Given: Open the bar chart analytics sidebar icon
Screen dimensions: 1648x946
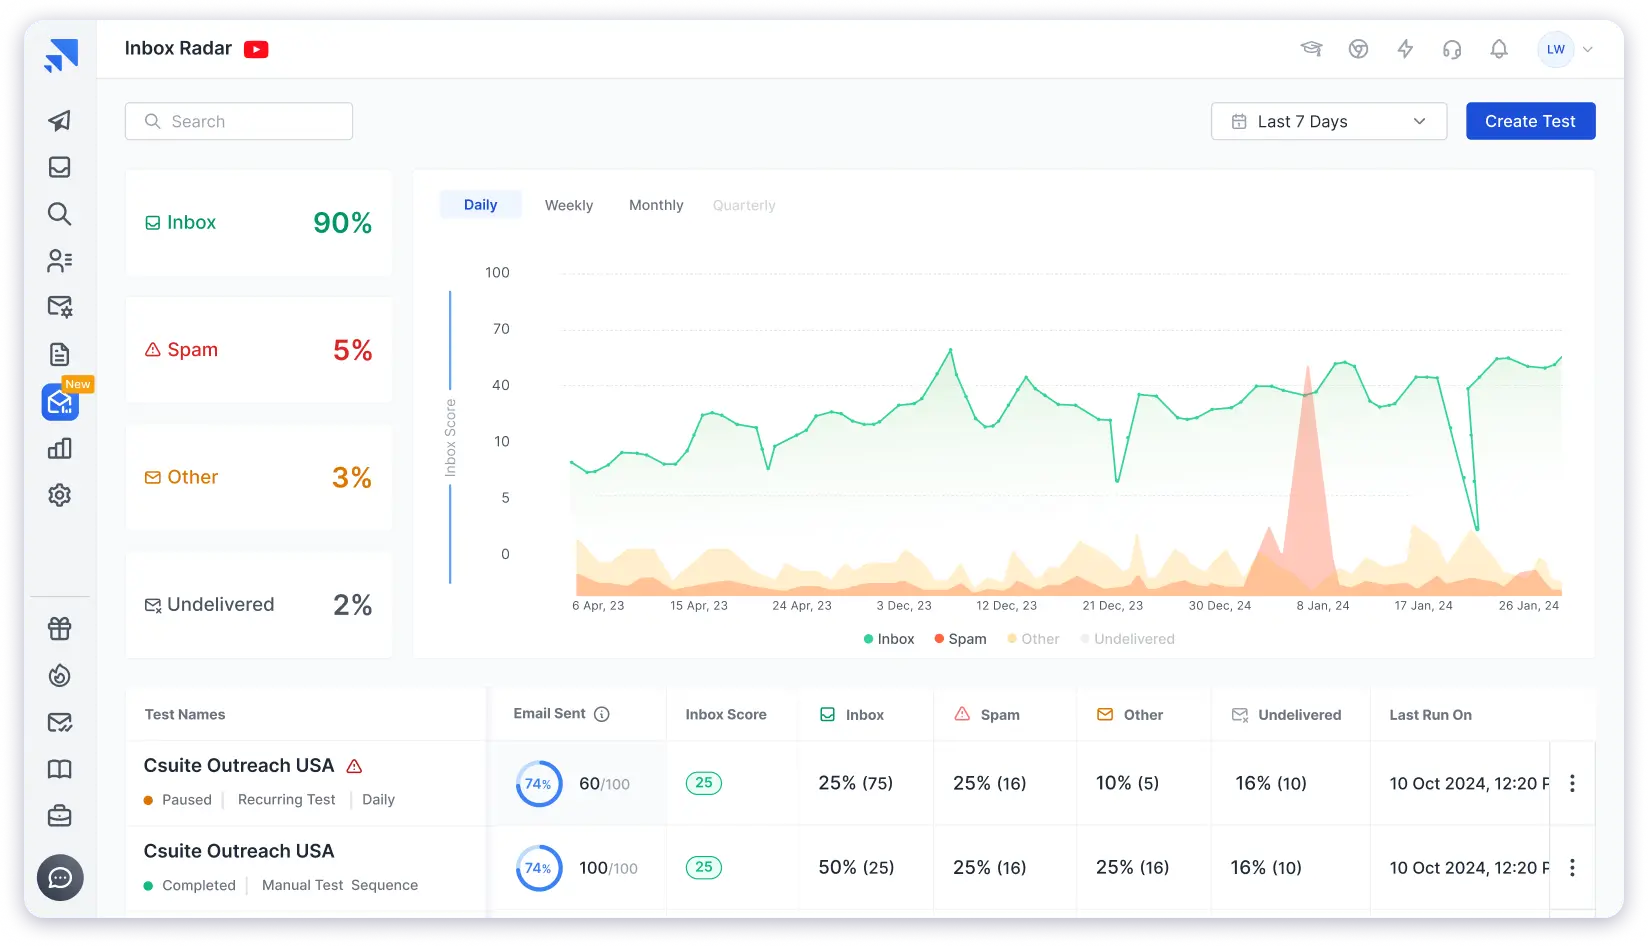Looking at the screenshot, I should coord(60,448).
